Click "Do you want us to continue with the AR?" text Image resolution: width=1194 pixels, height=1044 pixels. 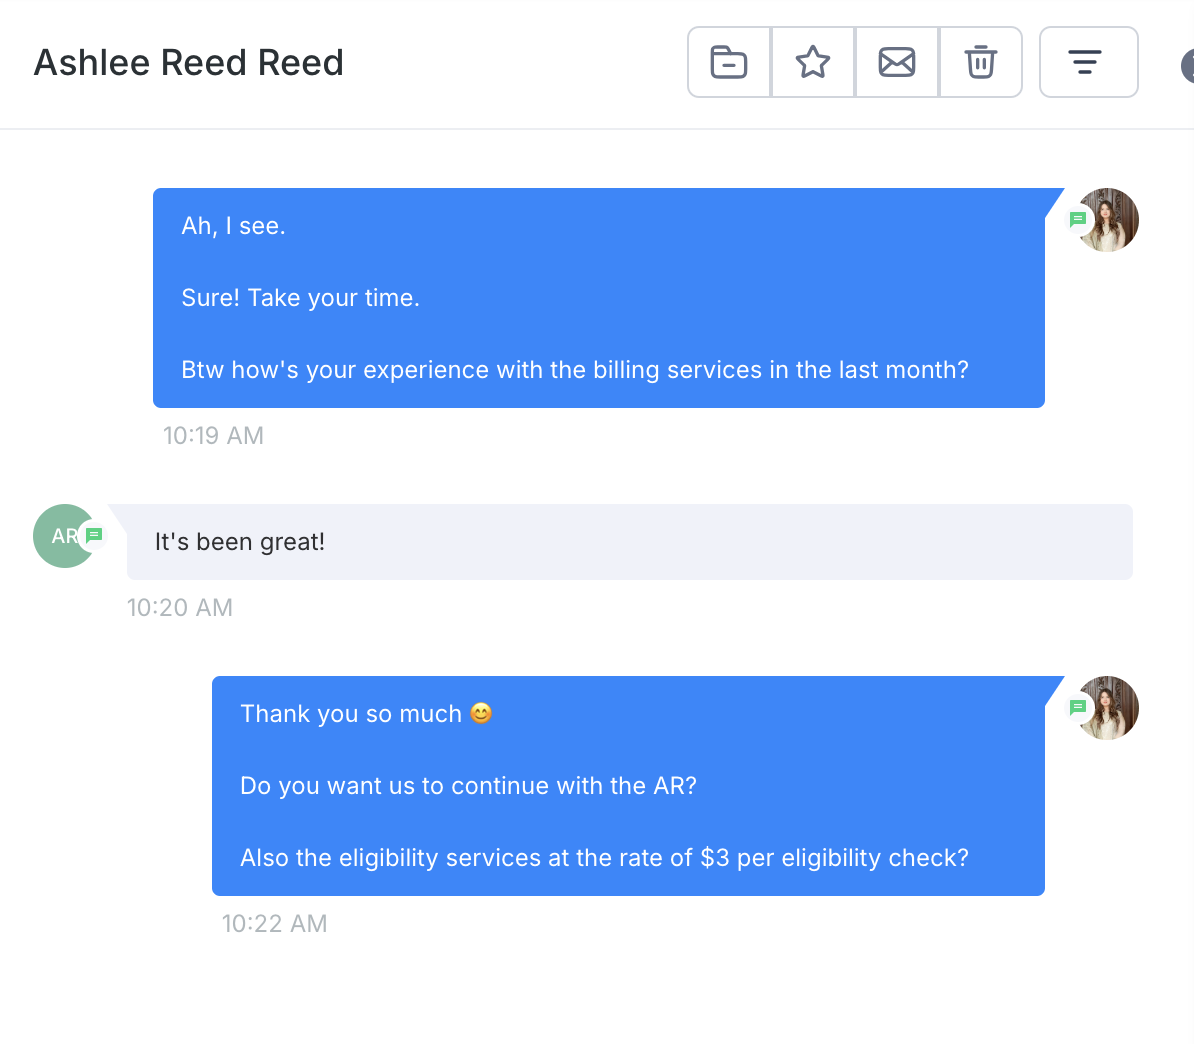pyautogui.click(x=468, y=786)
